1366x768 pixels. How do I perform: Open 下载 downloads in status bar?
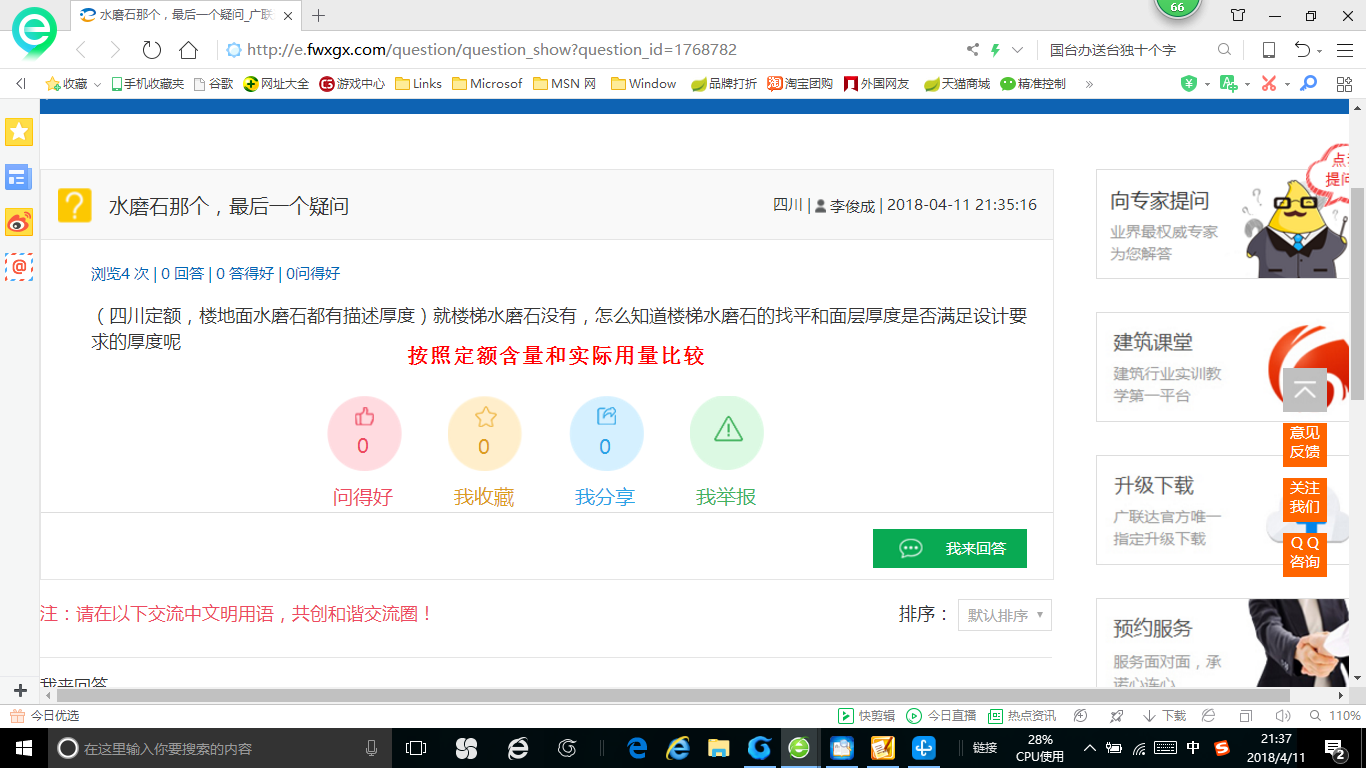click(1164, 716)
